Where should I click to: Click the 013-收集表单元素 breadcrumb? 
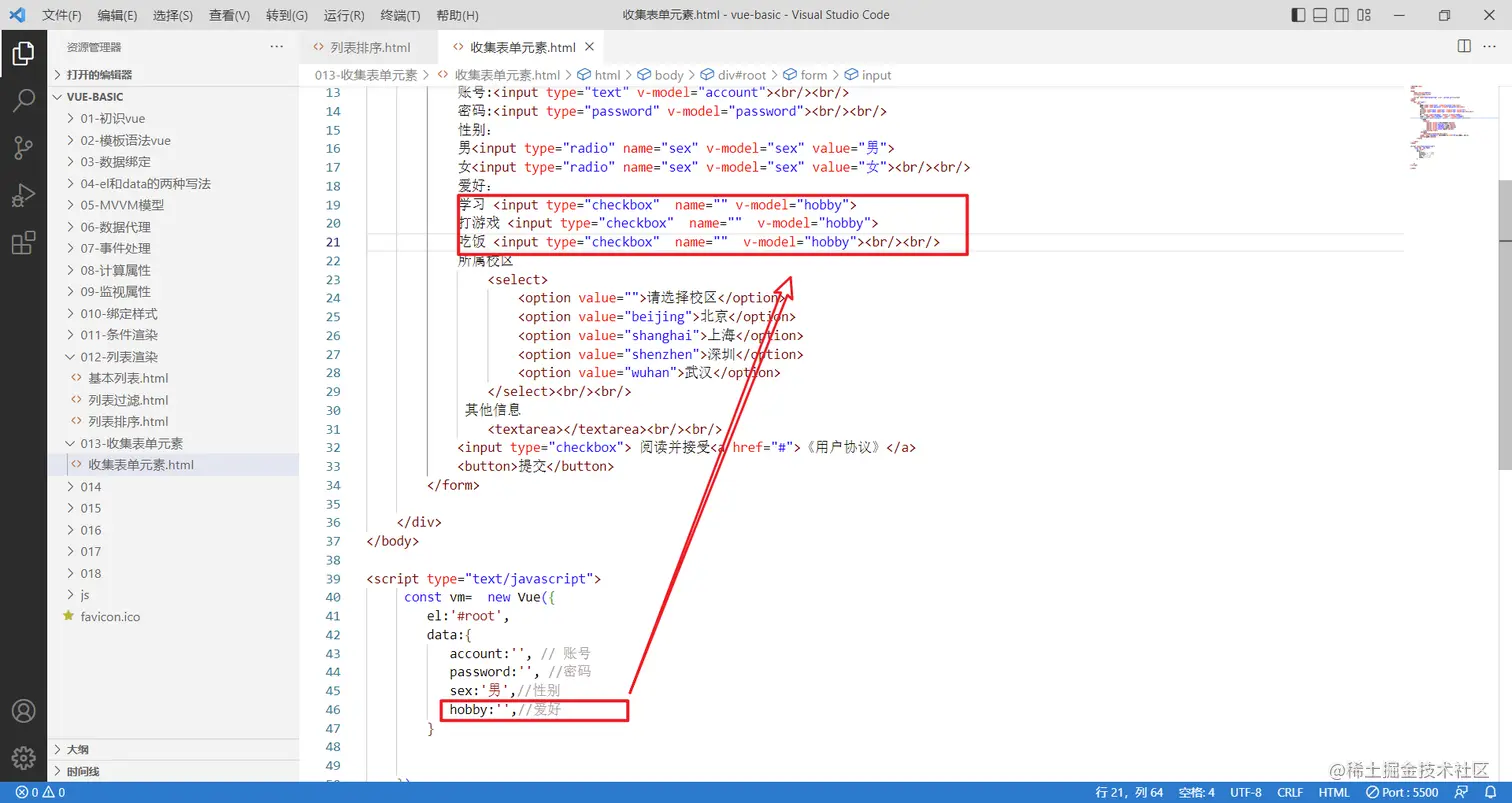[365, 75]
